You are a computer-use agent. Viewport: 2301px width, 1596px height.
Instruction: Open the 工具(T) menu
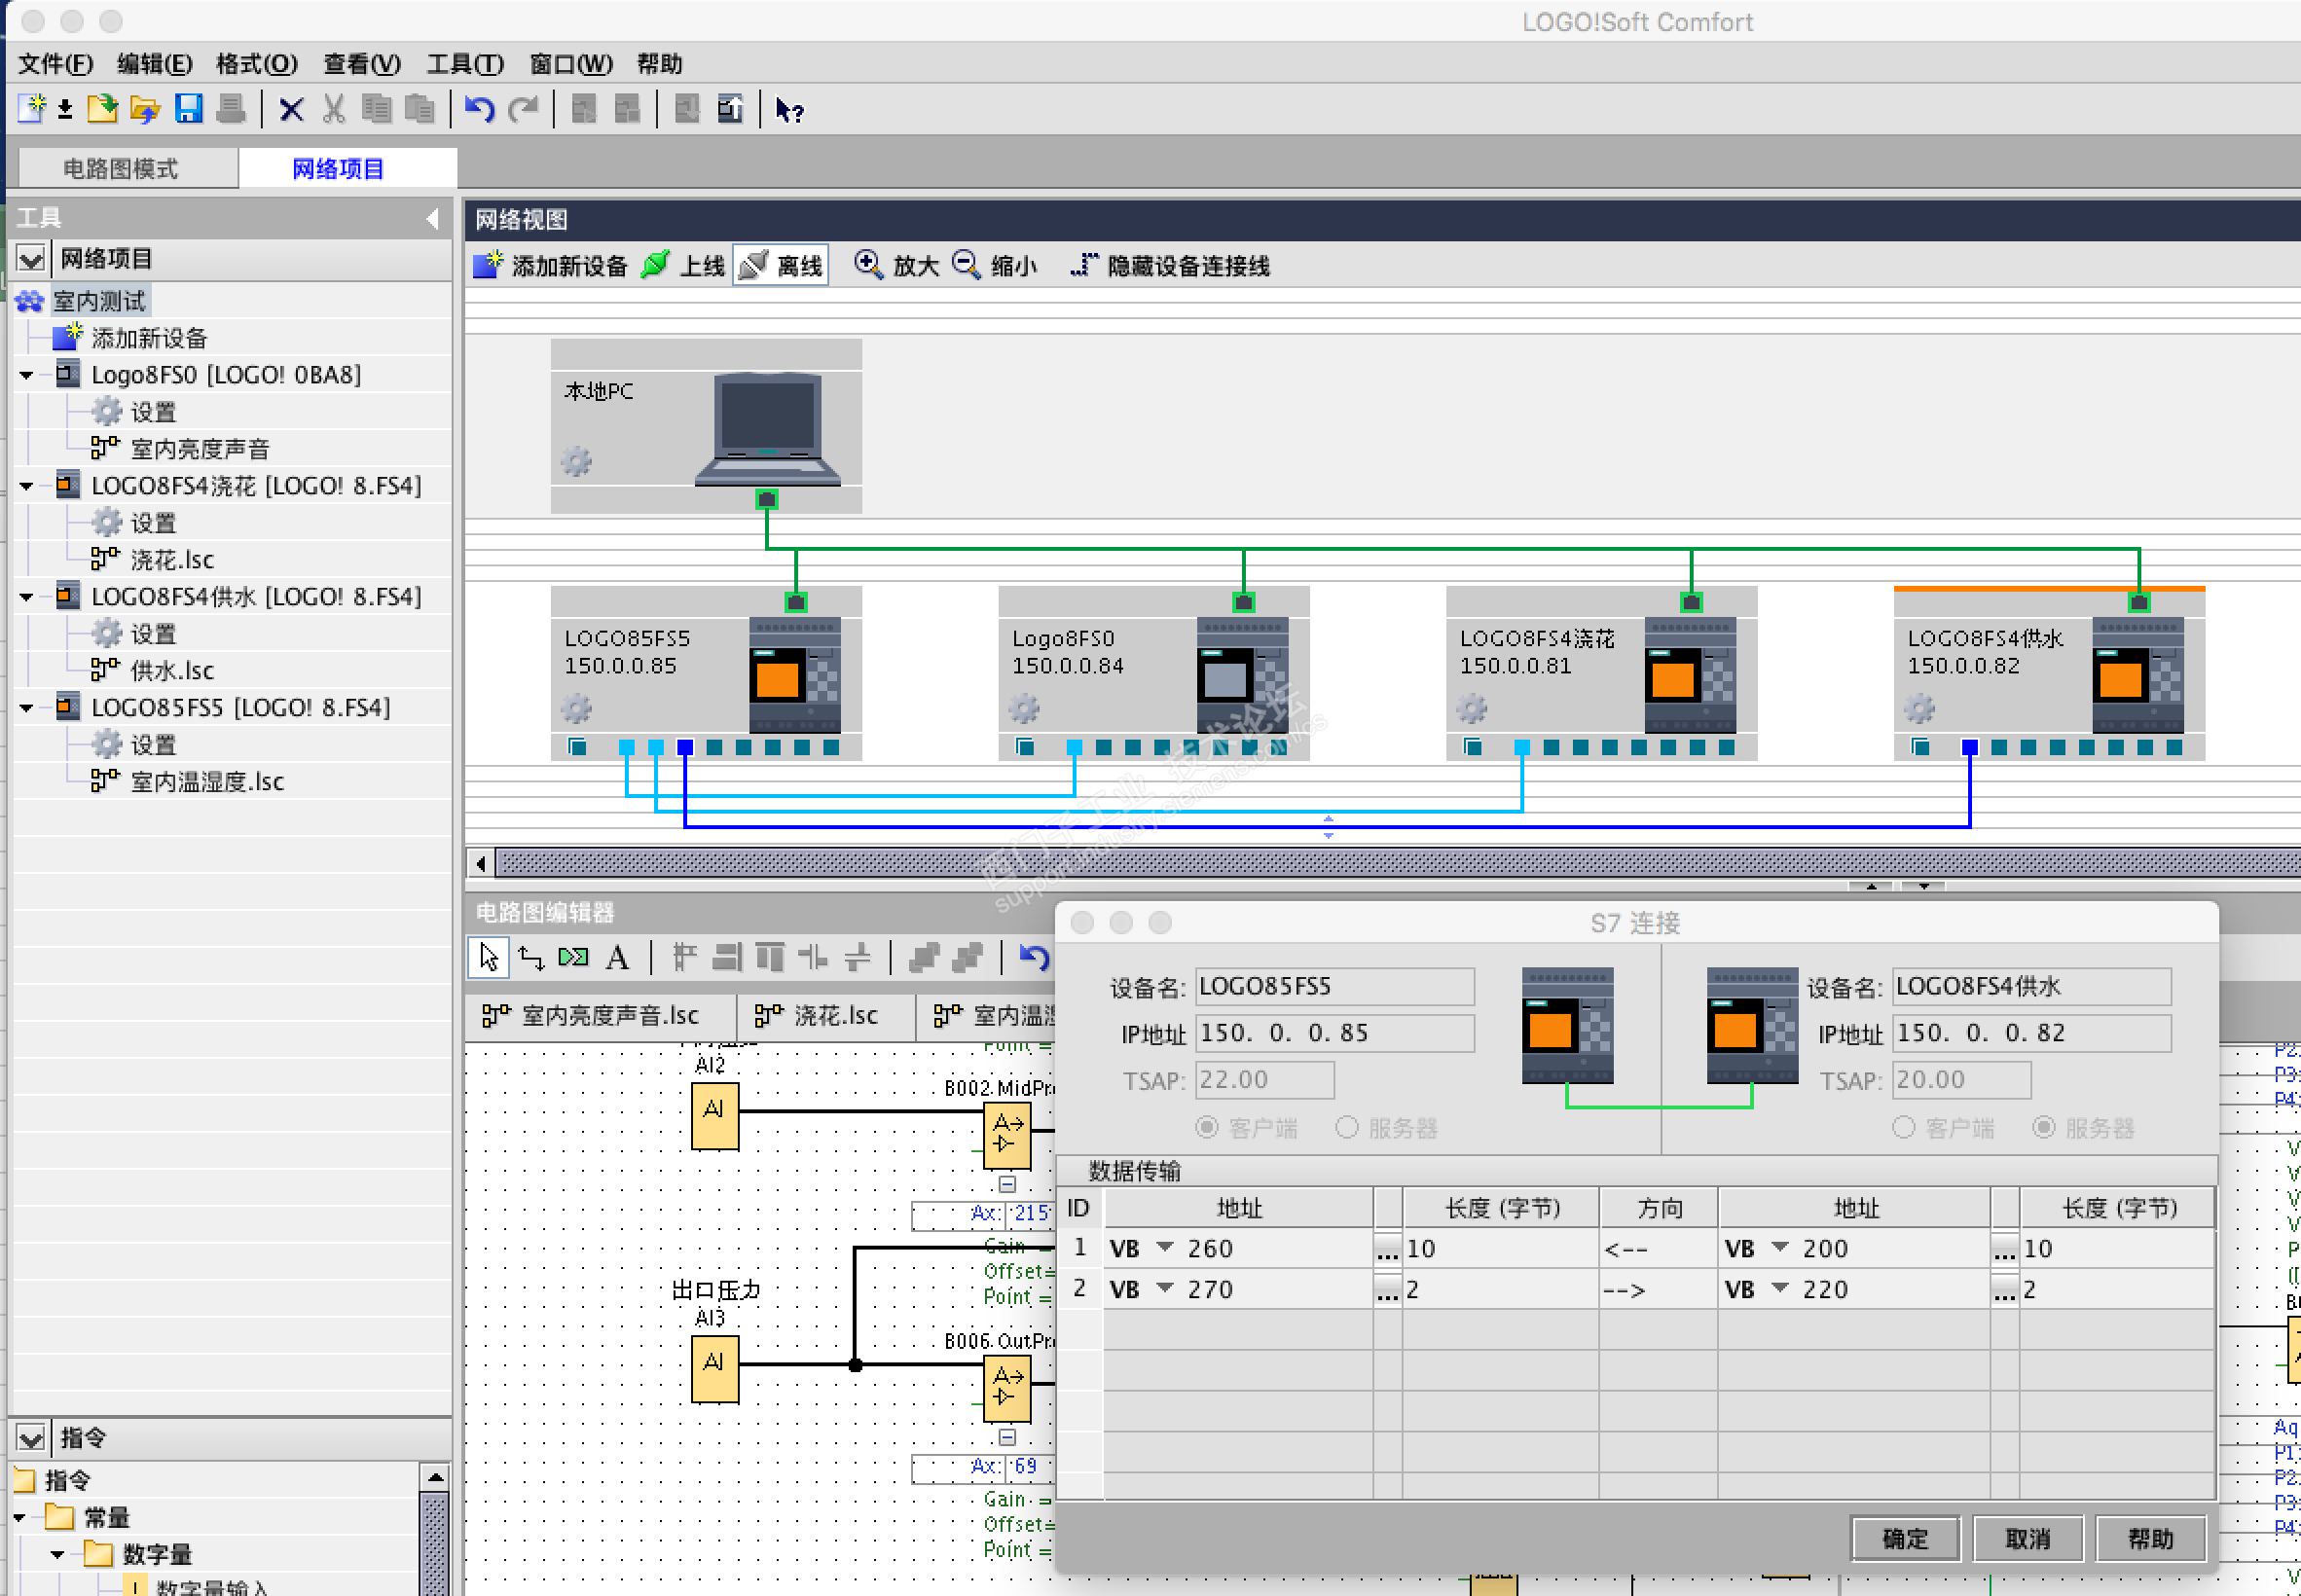coord(465,64)
